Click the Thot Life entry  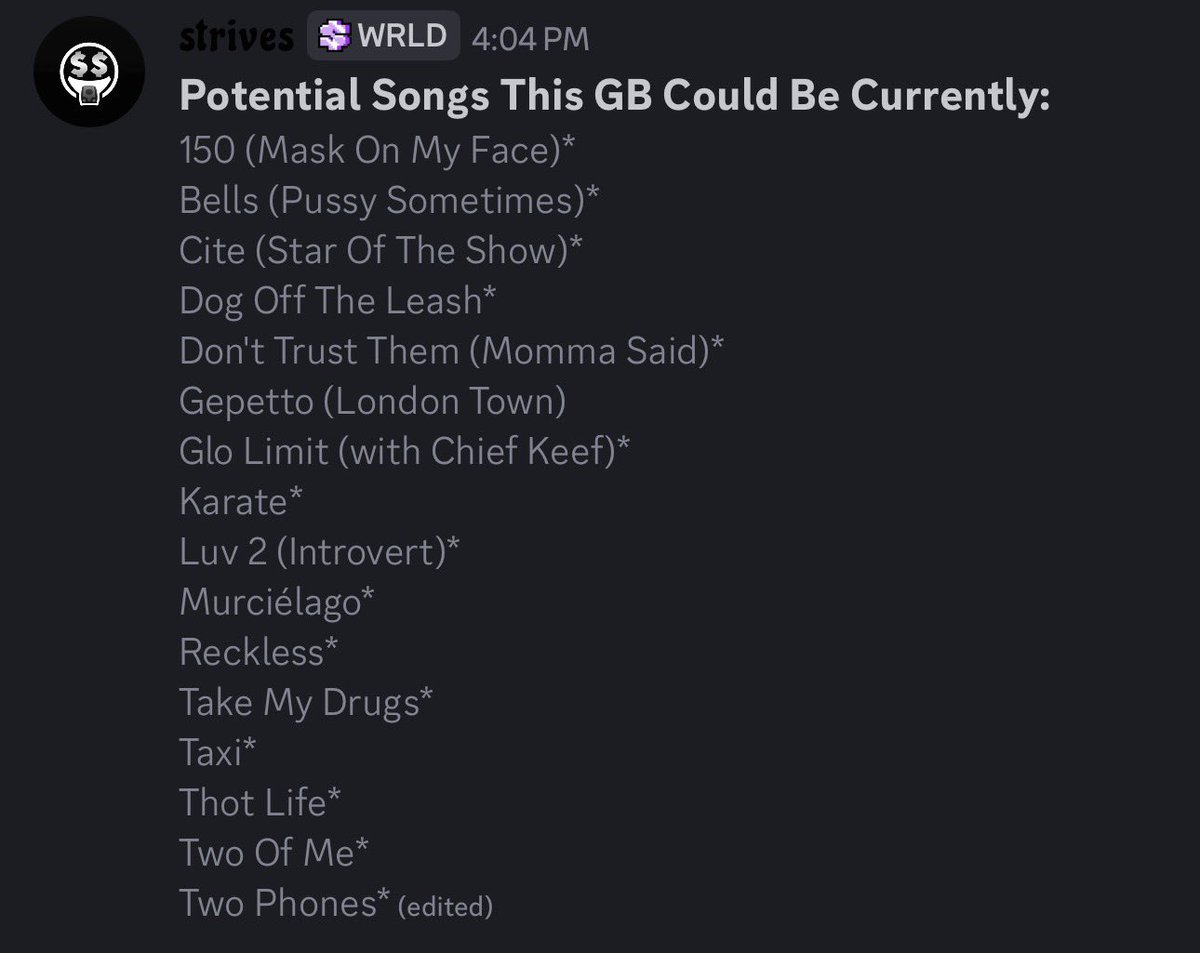(260, 802)
